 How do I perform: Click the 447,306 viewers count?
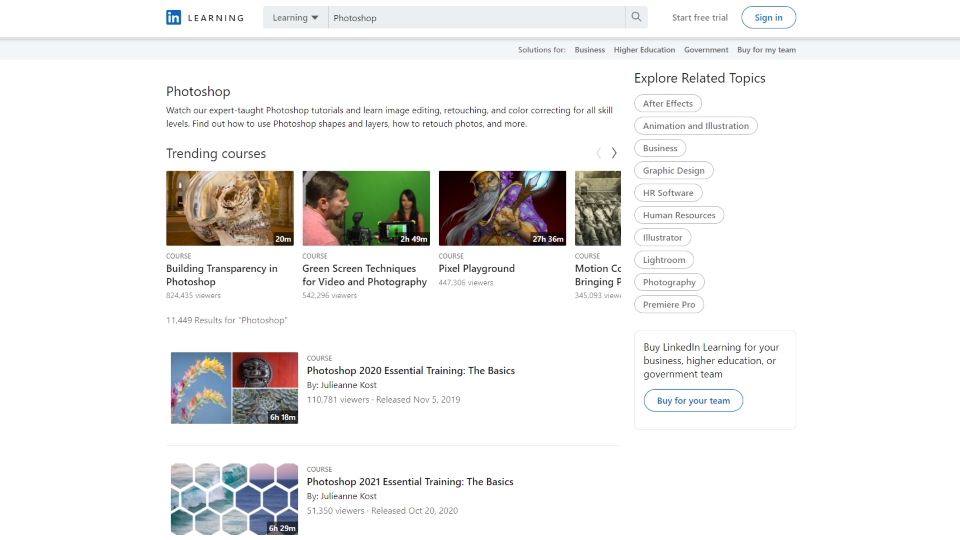click(x=466, y=282)
